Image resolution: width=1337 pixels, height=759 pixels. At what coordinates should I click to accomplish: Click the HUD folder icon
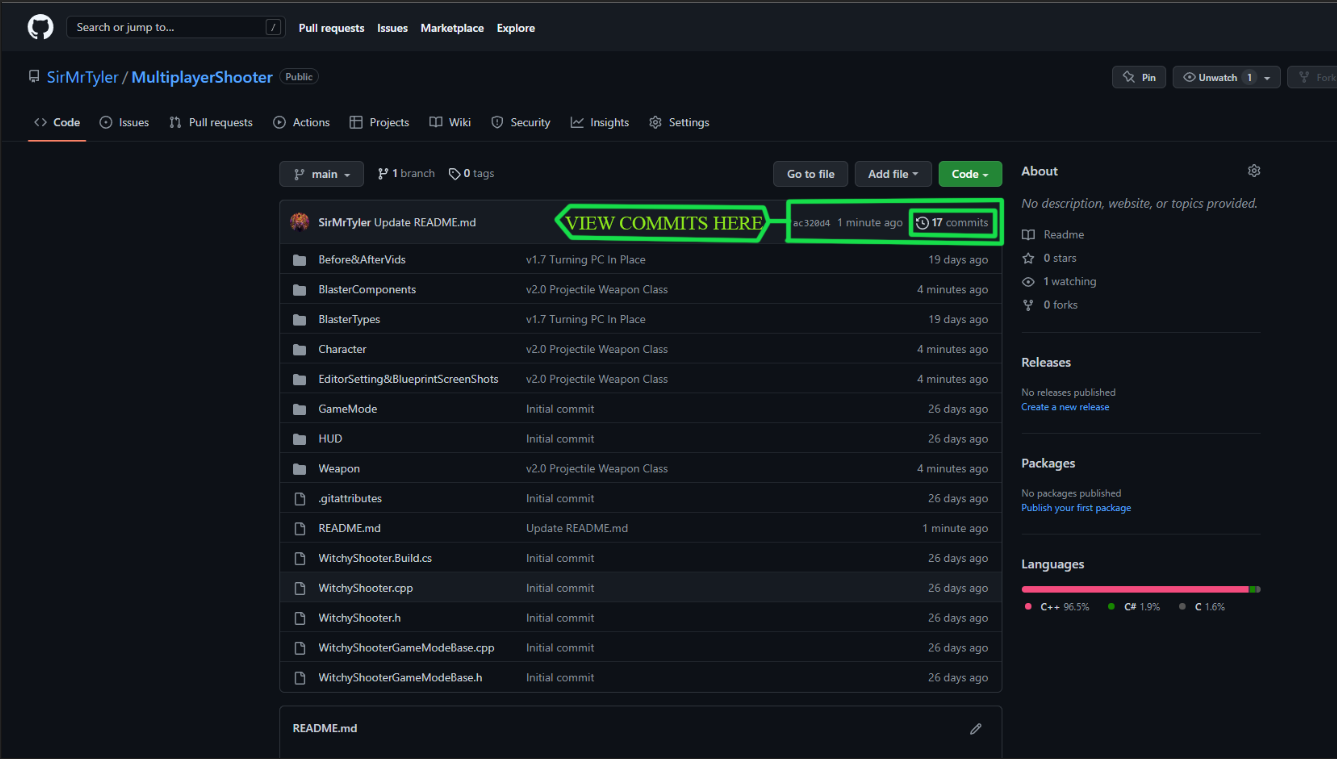(x=299, y=439)
